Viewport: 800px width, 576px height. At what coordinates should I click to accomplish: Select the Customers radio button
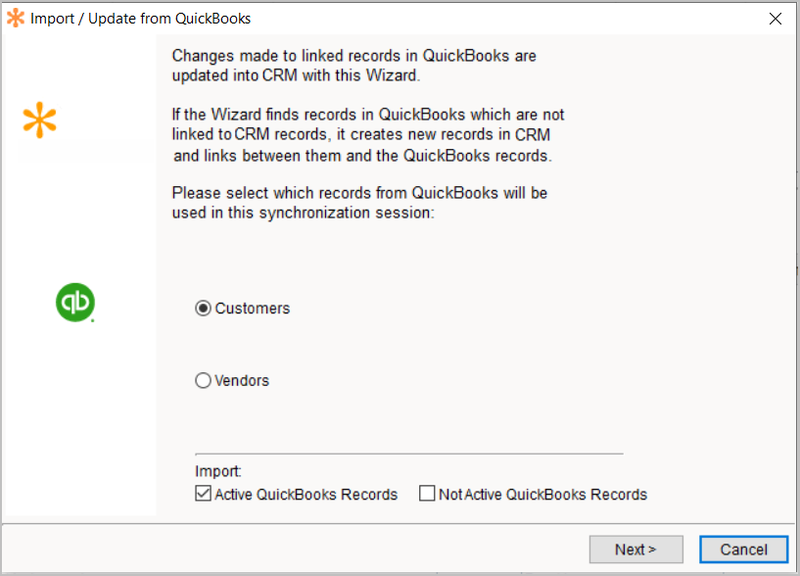coord(203,309)
